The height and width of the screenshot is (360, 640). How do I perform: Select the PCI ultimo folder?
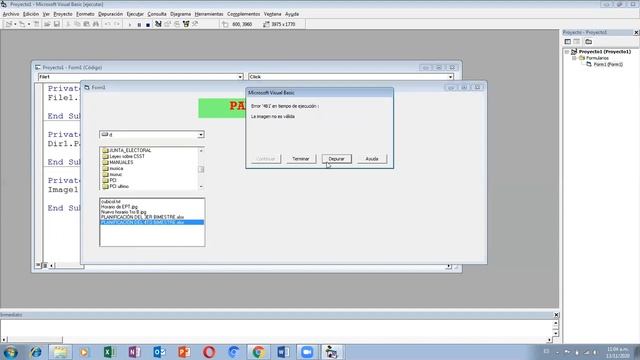tap(116, 187)
